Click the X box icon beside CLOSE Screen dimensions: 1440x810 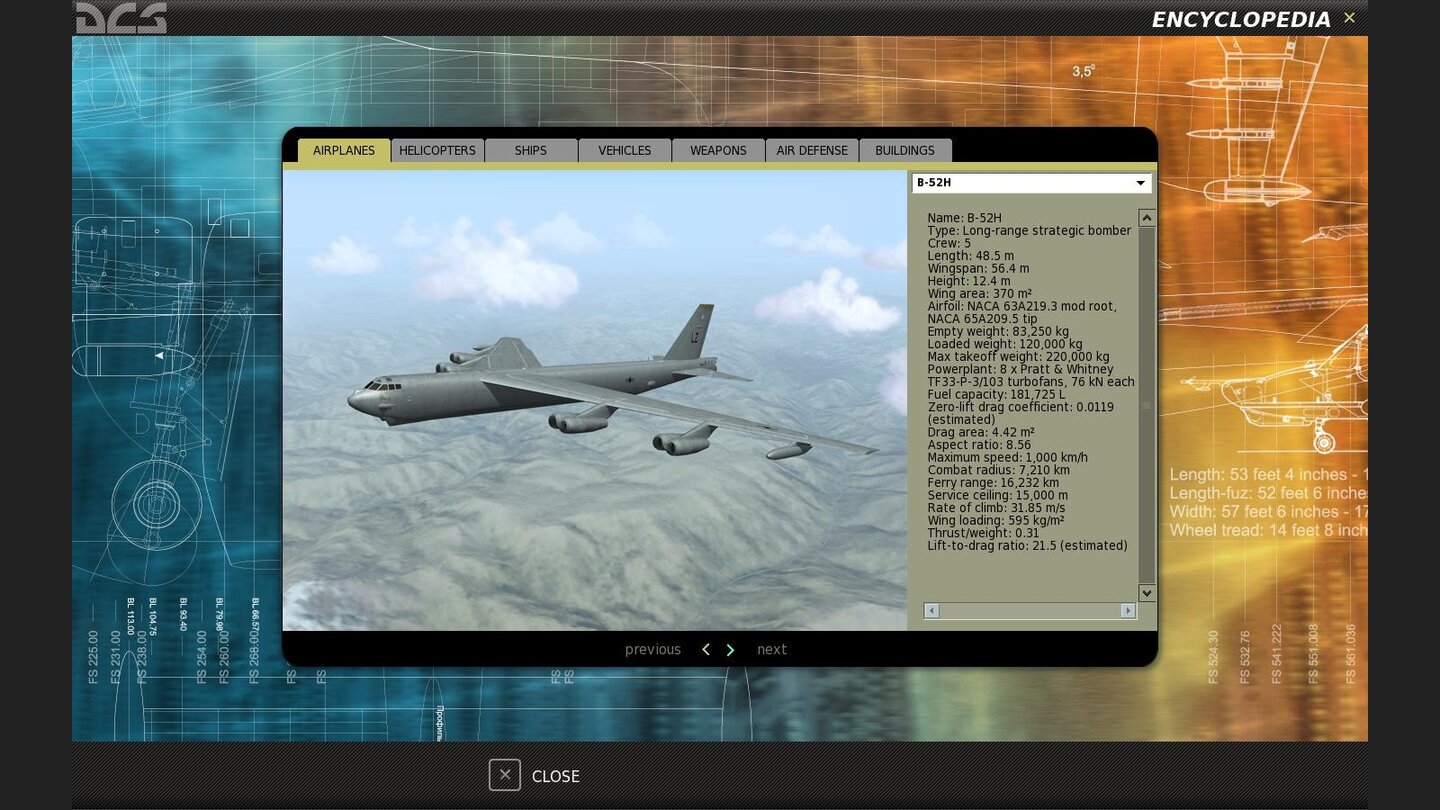[505, 775]
